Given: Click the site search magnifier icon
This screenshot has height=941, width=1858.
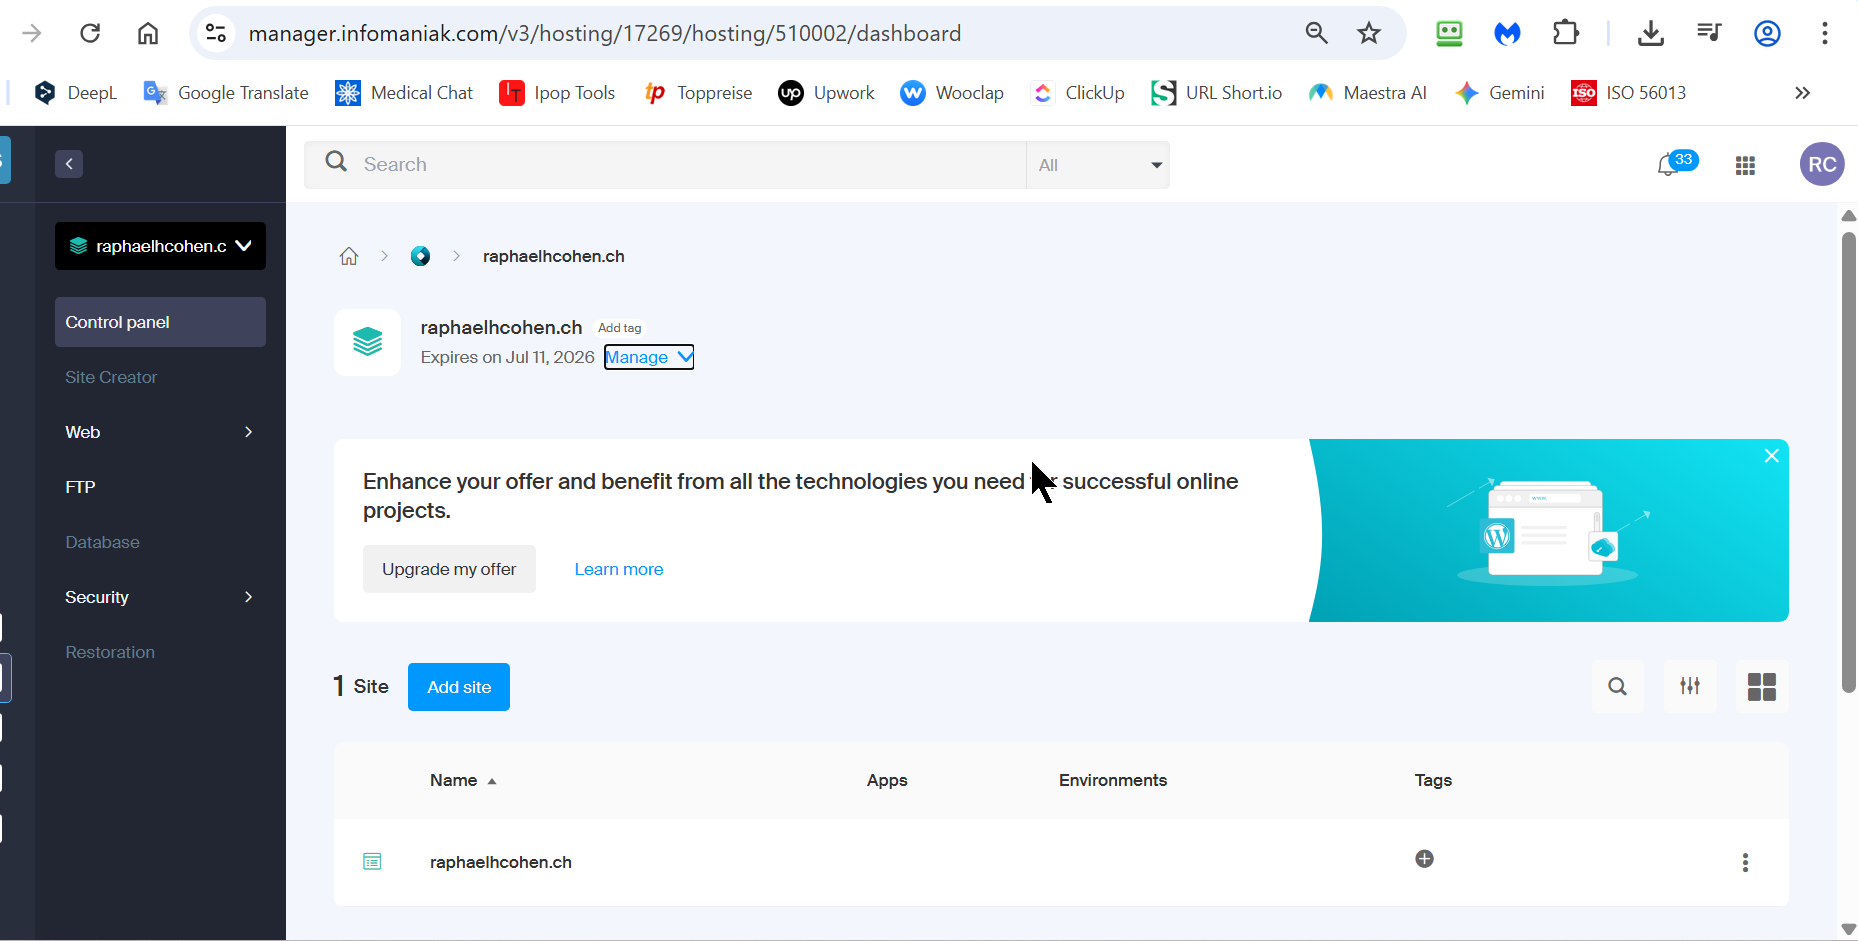Looking at the screenshot, I should (1617, 687).
